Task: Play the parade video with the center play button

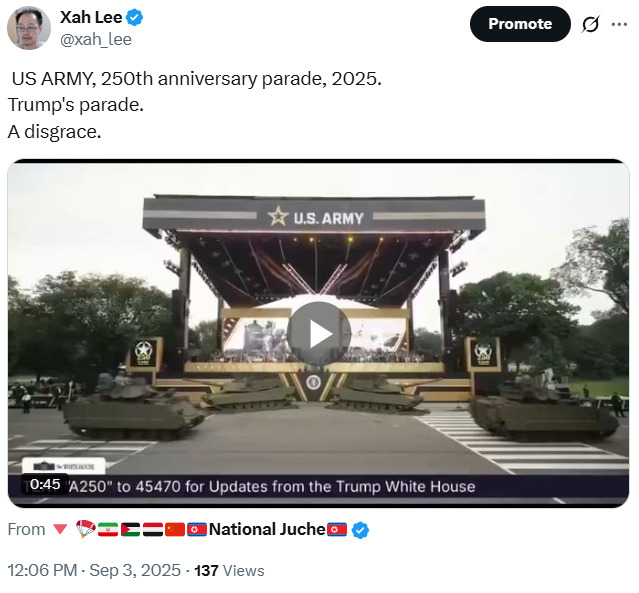Action: (319, 333)
